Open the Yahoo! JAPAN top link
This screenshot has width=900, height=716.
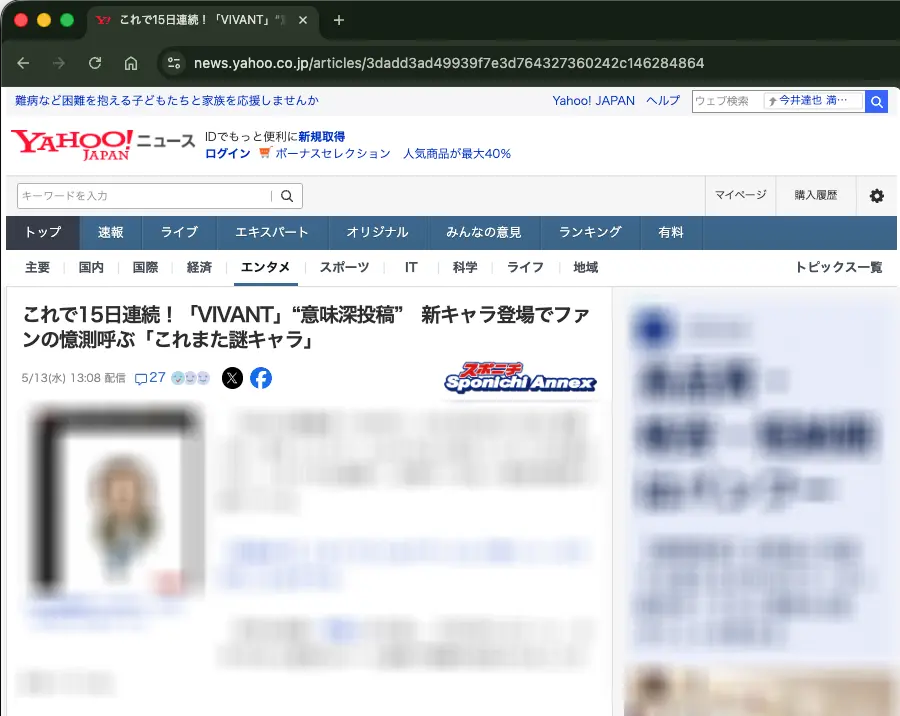593,101
